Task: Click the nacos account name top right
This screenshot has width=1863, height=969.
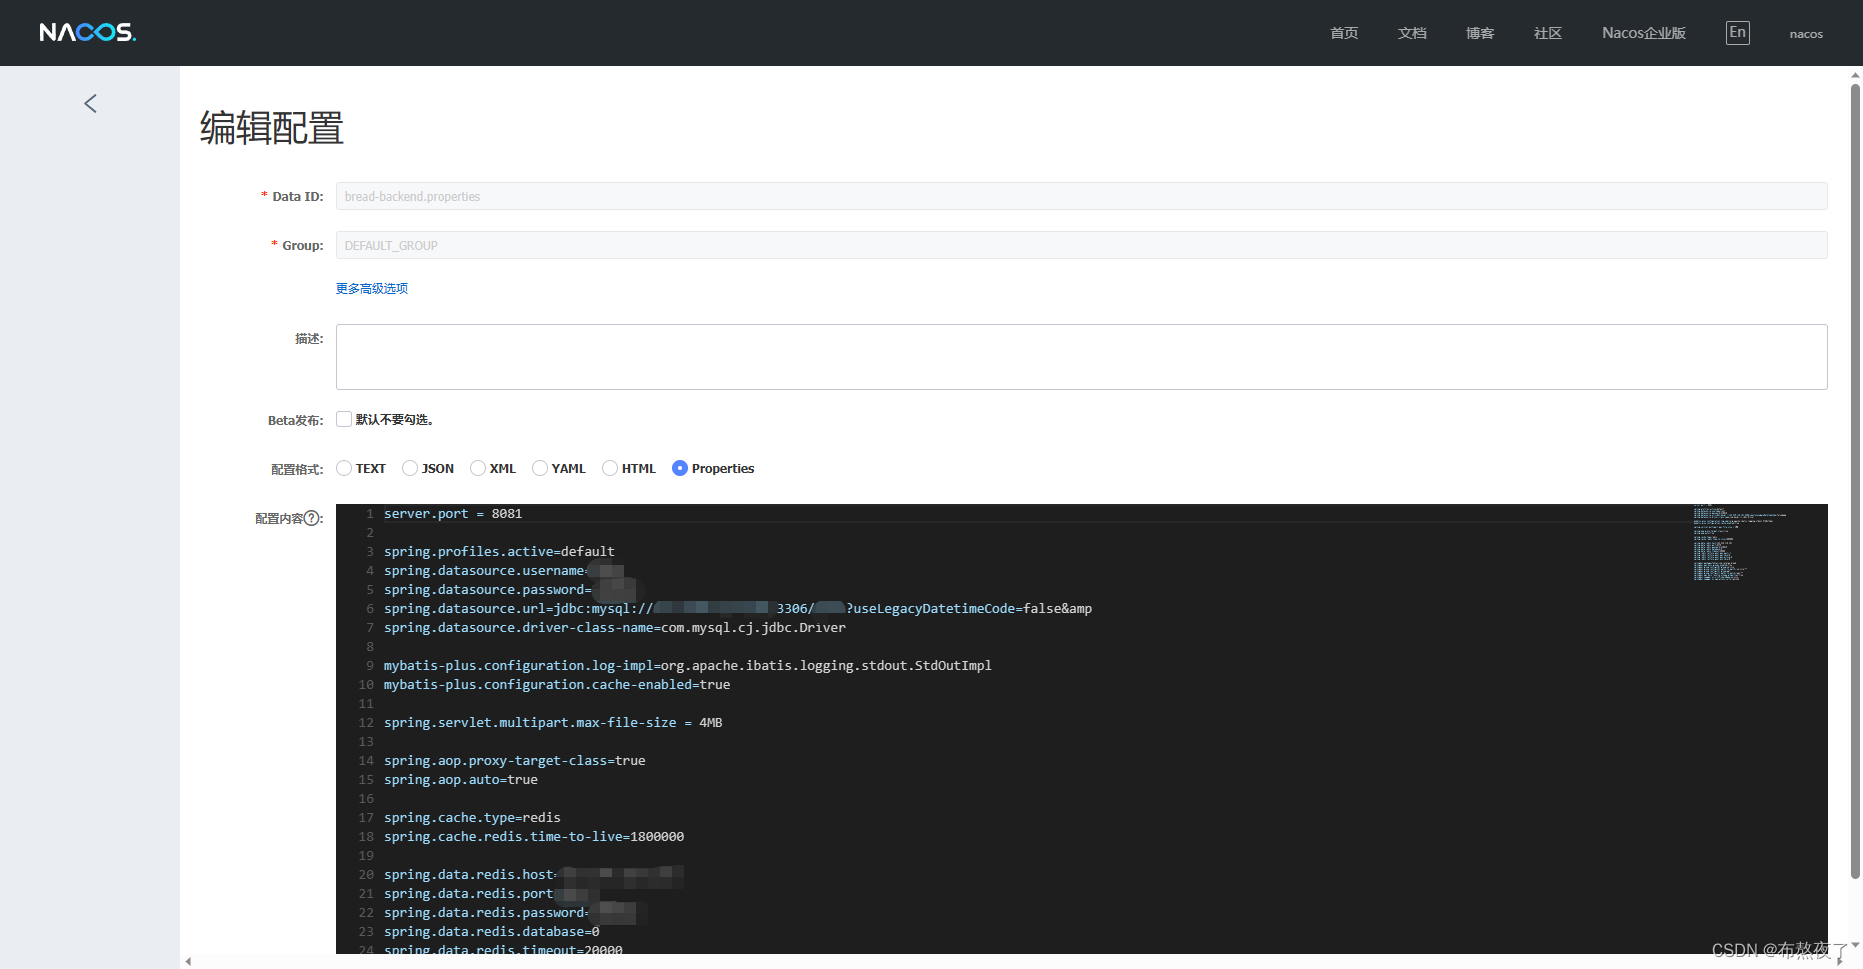Action: (x=1805, y=33)
